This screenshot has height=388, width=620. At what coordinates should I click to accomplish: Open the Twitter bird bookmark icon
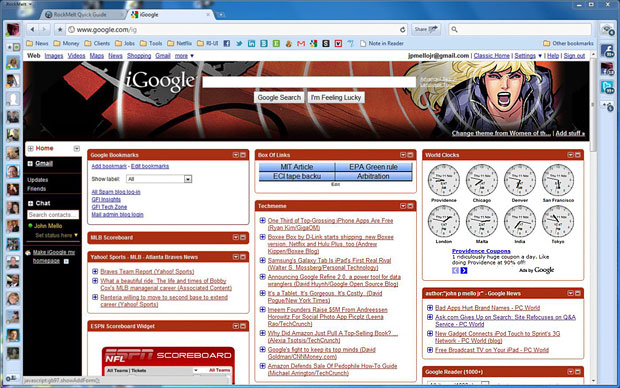pyautogui.click(x=239, y=44)
